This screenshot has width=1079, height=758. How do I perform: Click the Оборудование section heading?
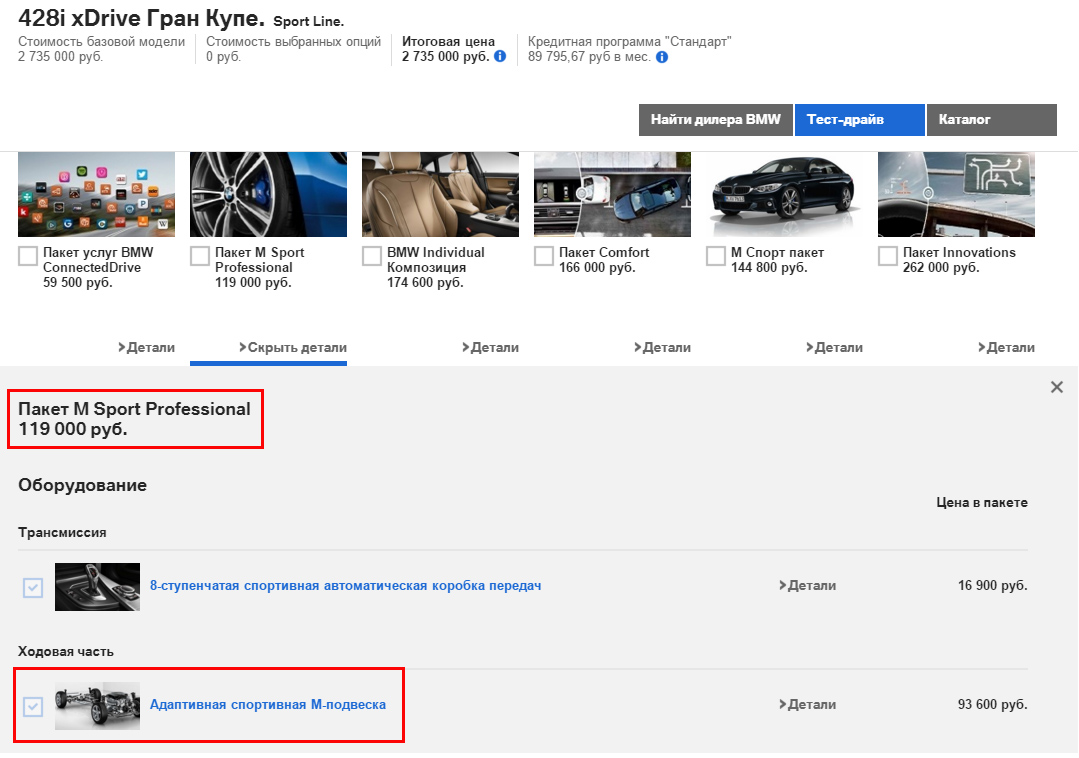point(83,485)
